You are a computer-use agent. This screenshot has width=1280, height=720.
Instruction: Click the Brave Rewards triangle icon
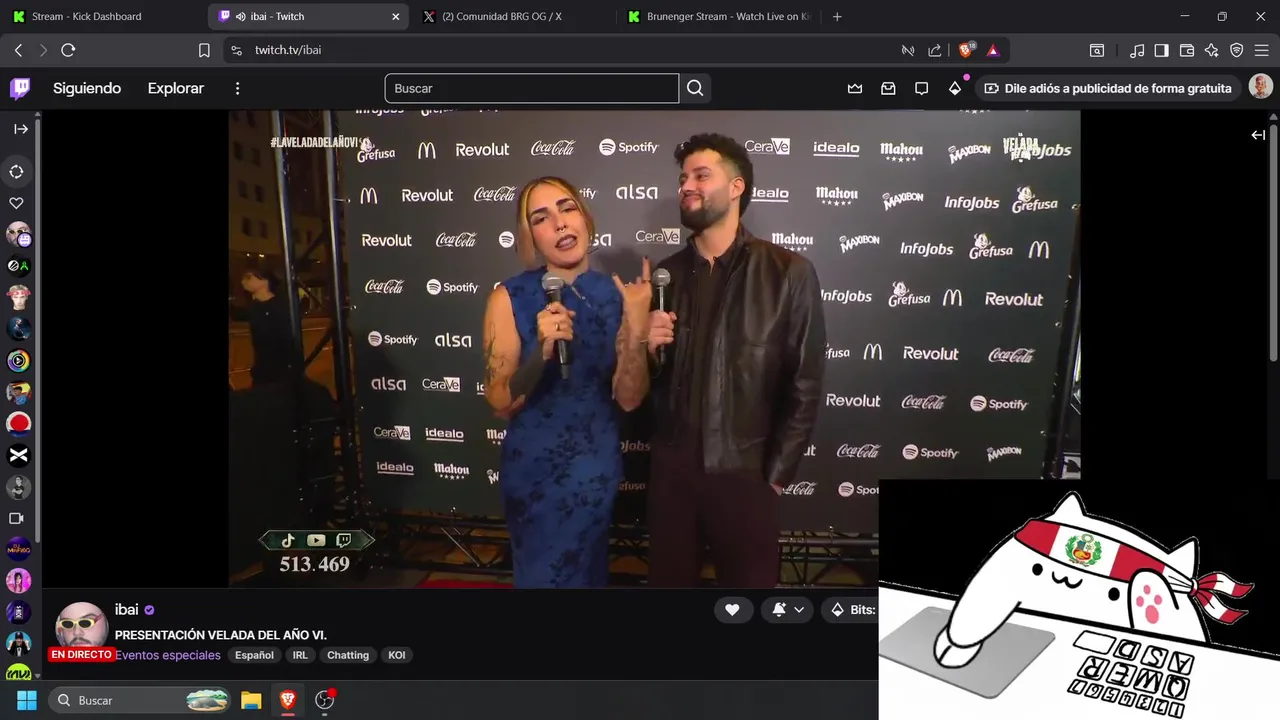click(x=993, y=50)
